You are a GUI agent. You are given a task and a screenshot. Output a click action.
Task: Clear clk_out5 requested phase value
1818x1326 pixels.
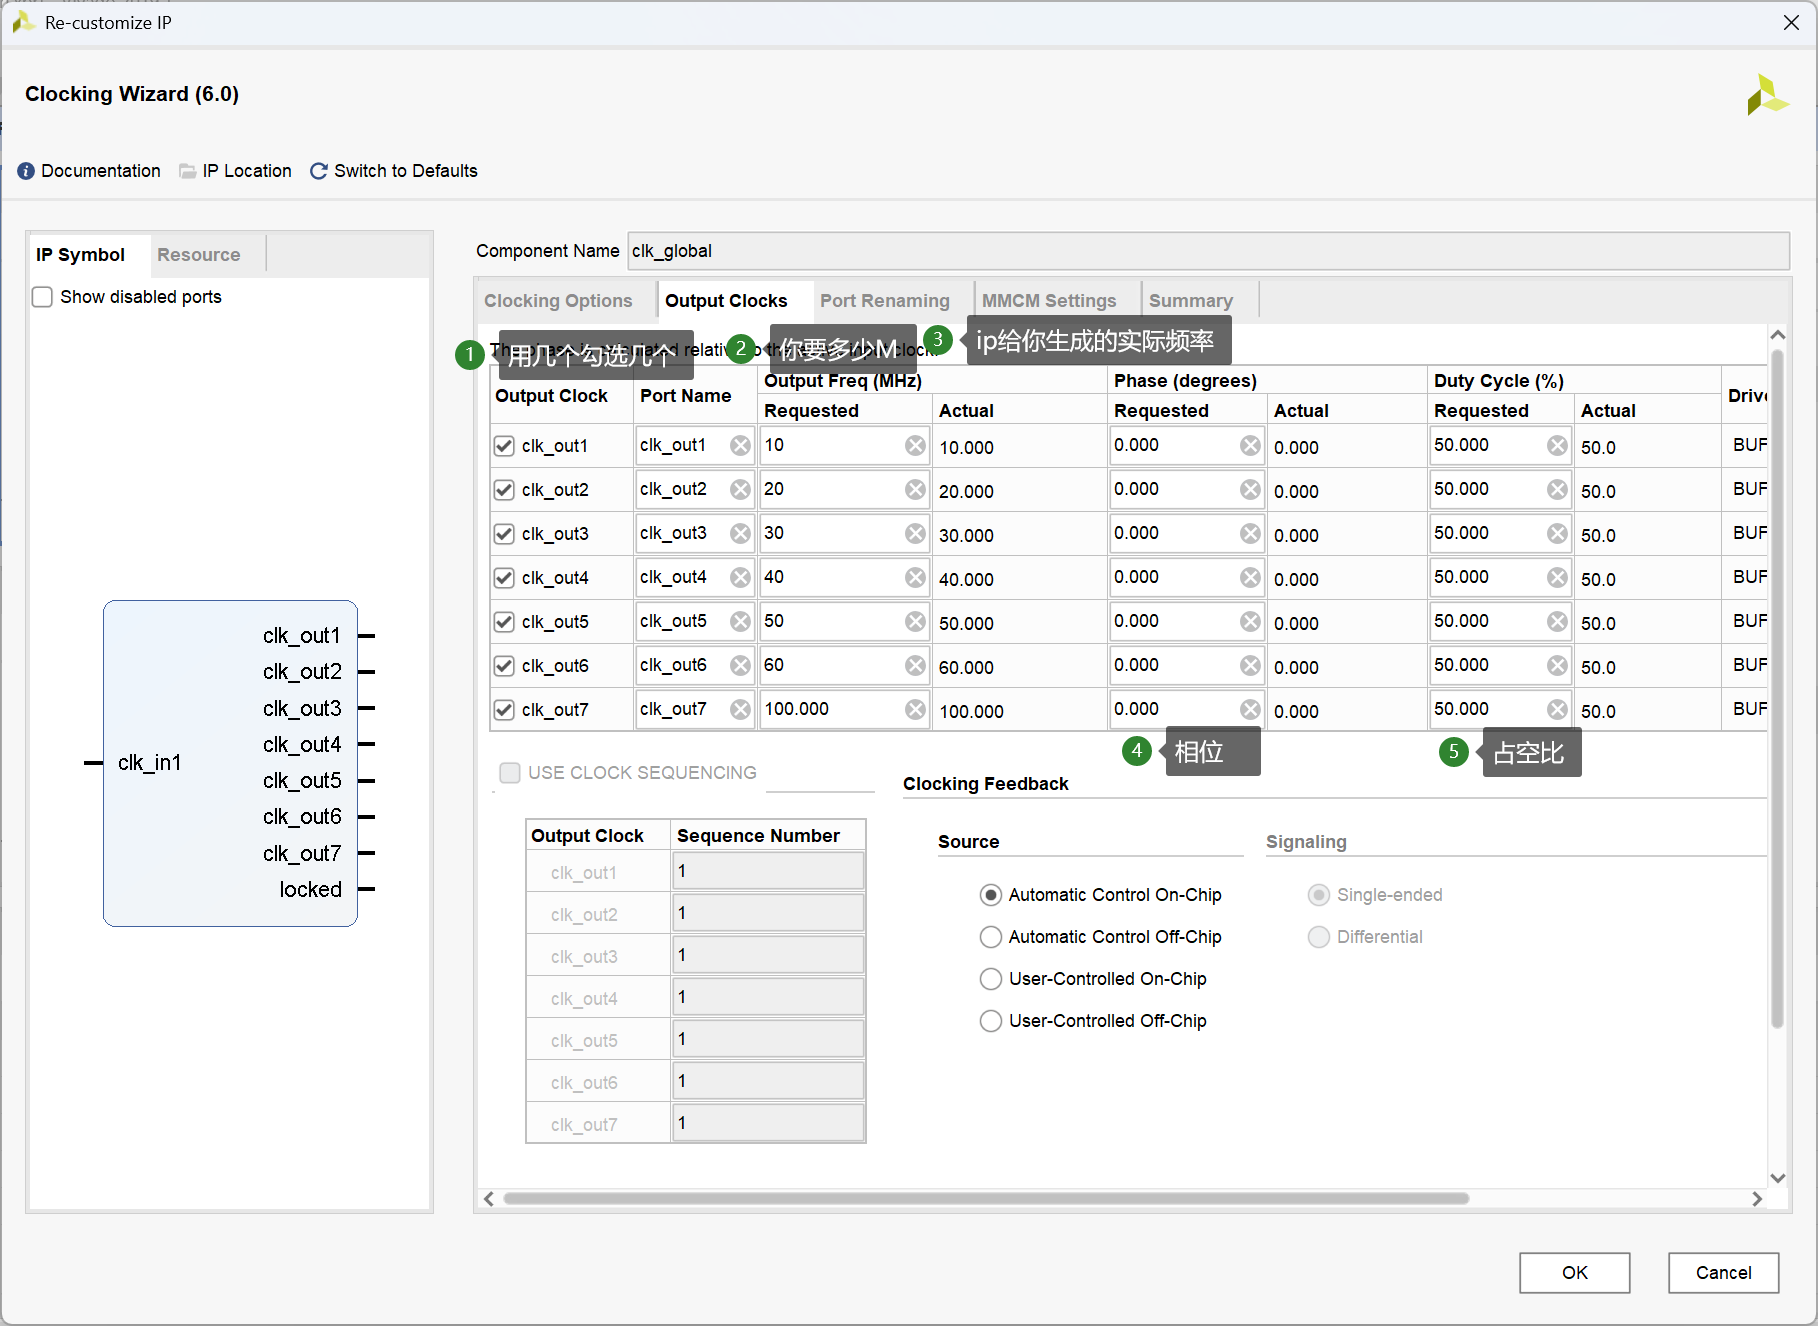pos(1250,622)
